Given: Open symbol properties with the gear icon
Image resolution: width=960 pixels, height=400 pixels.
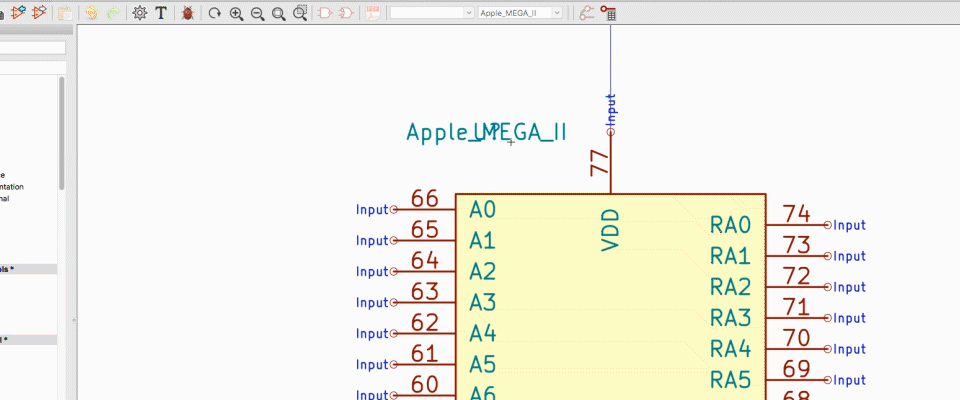Looking at the screenshot, I should [x=140, y=13].
